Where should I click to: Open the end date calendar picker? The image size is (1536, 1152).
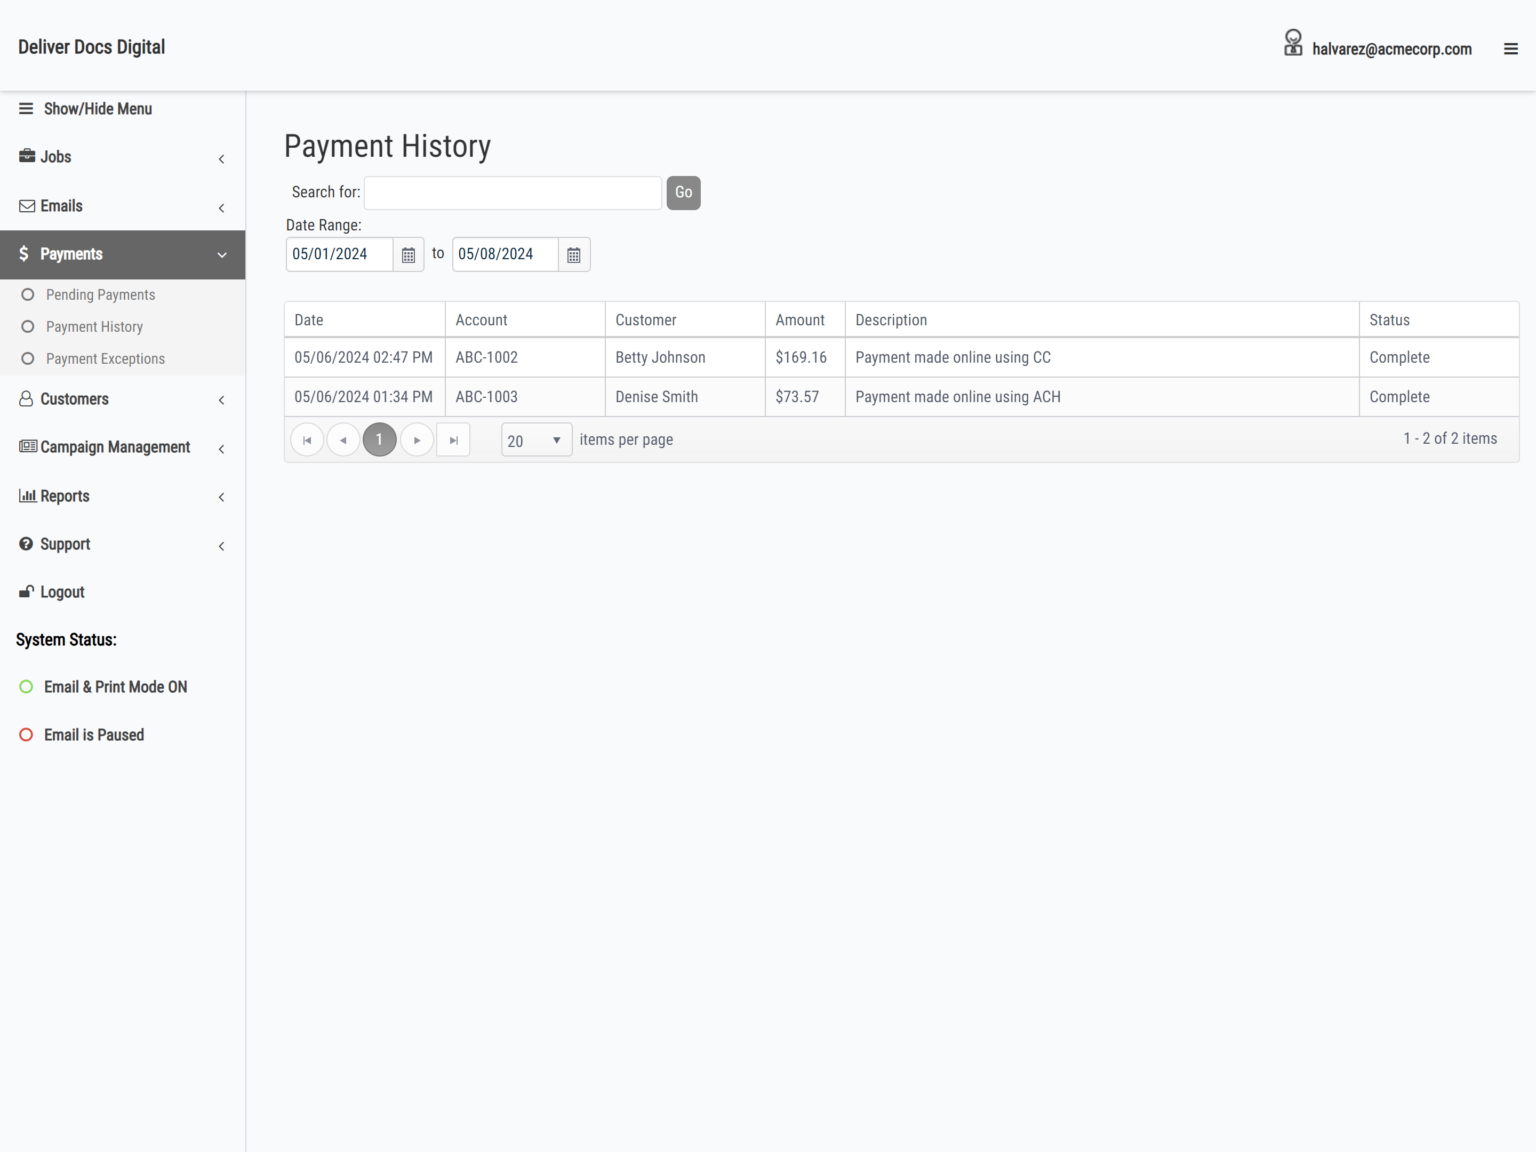(x=574, y=255)
